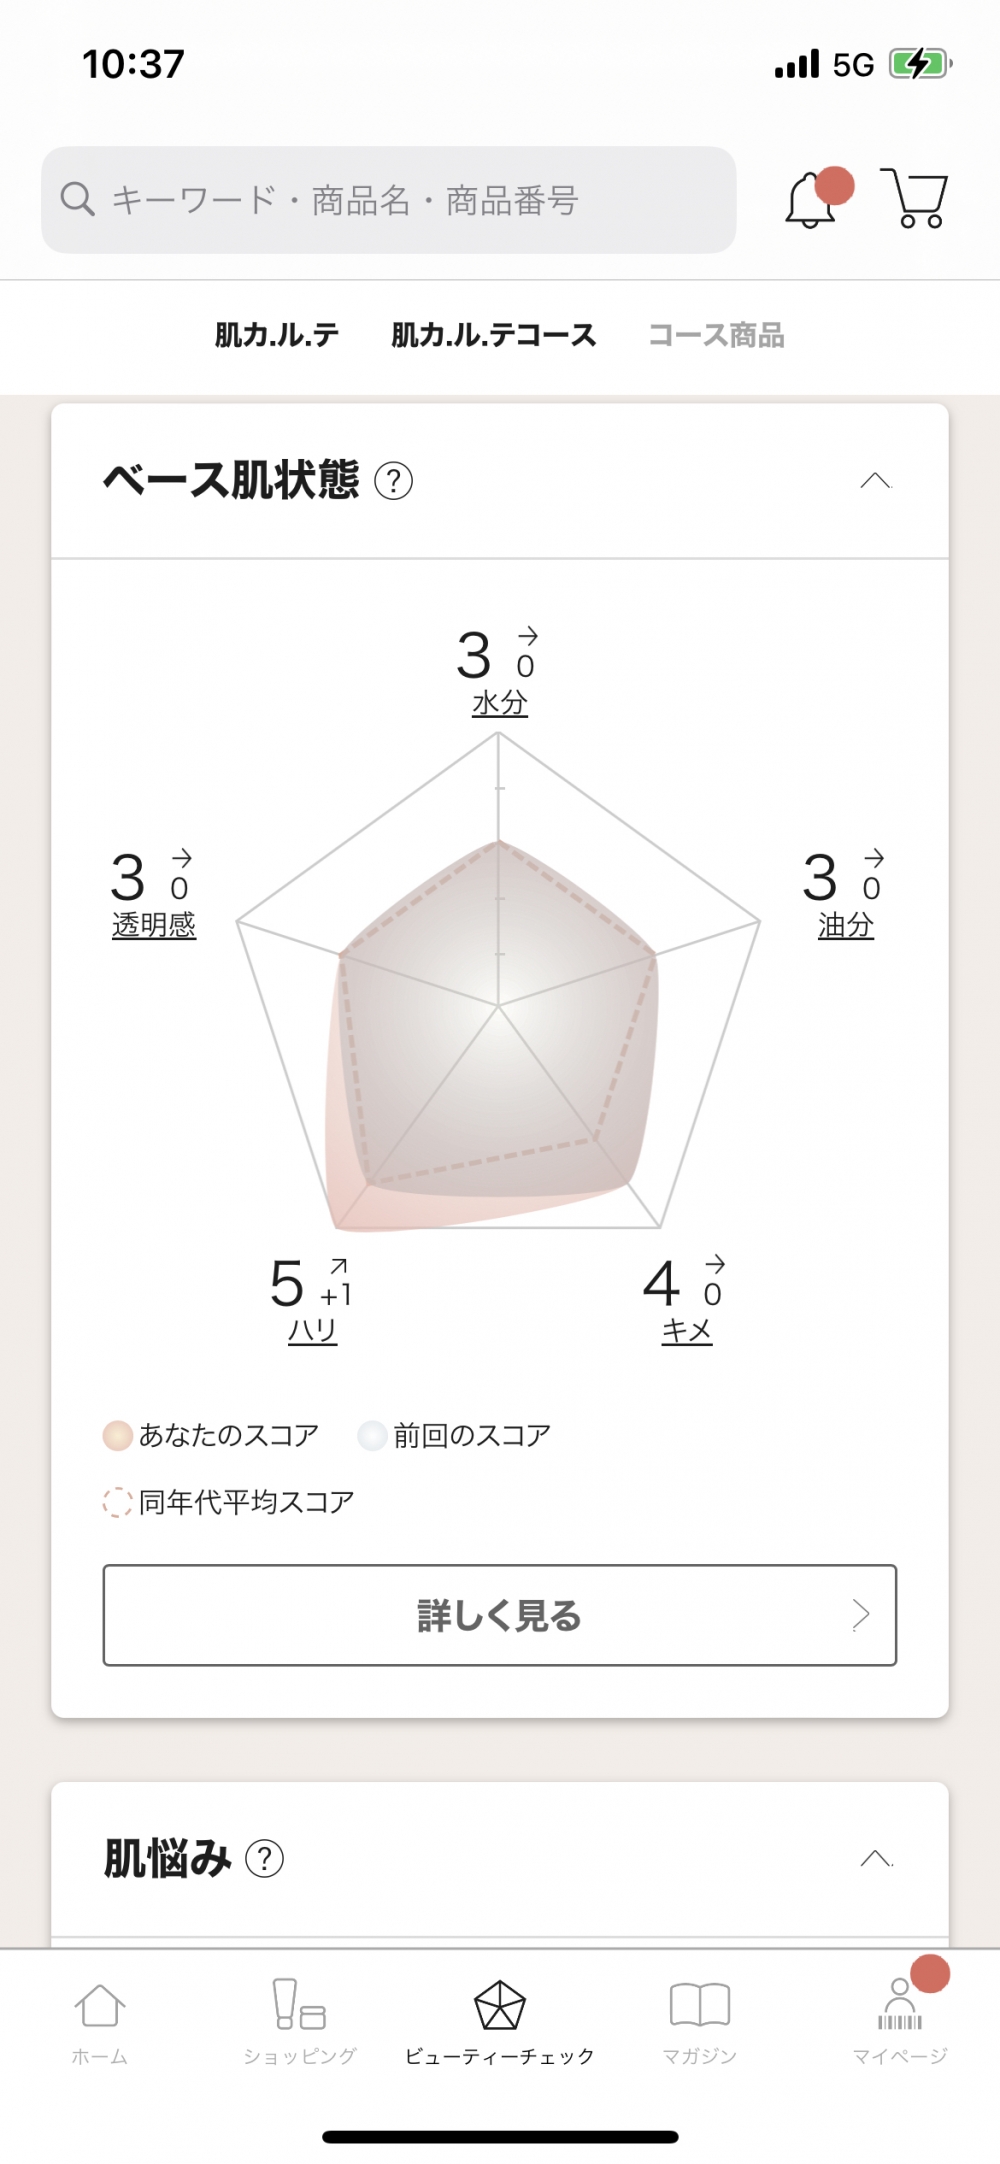Tap help icon beside ベース肌状態
The image size is (1000, 2164).
[393, 481]
